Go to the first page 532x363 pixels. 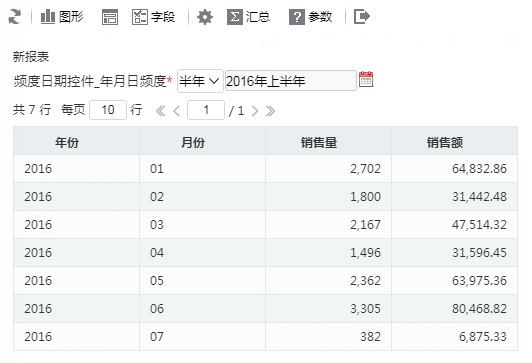[160, 111]
